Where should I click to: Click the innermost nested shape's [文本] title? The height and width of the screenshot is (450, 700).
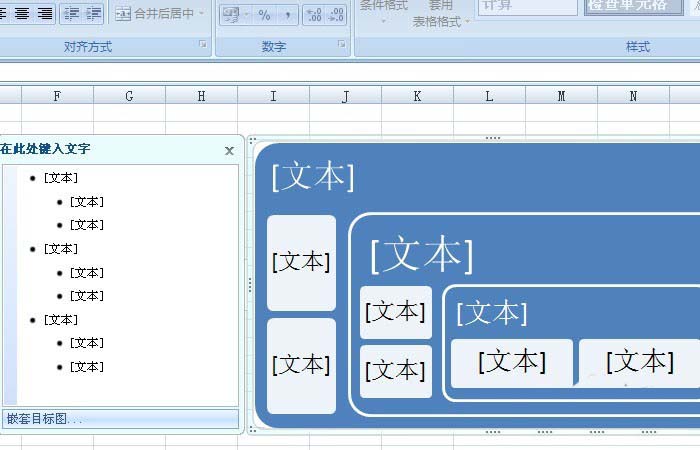(492, 313)
